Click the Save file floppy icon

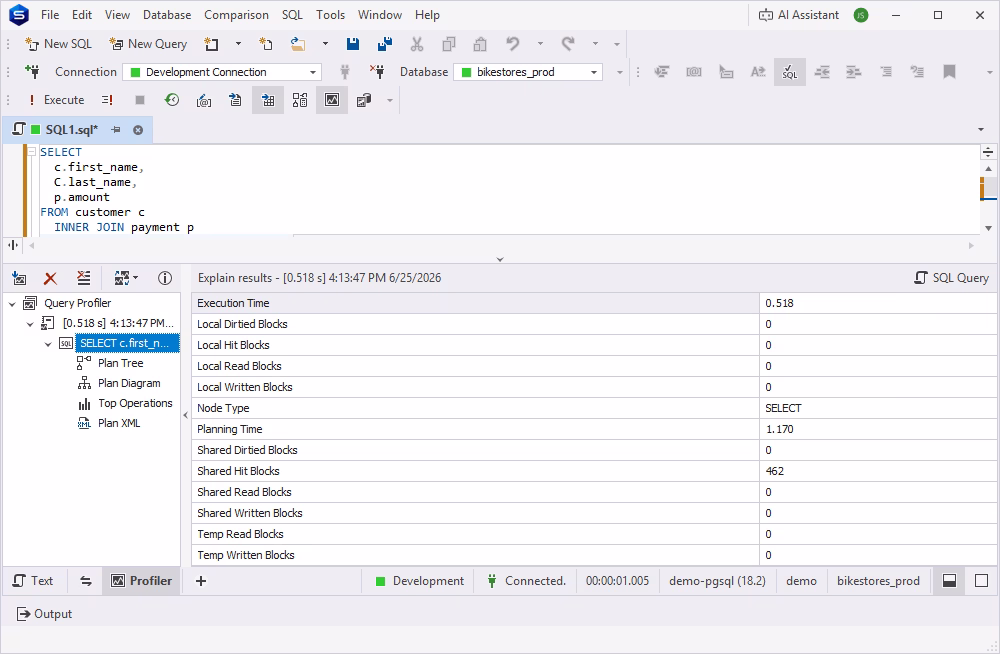coord(353,44)
